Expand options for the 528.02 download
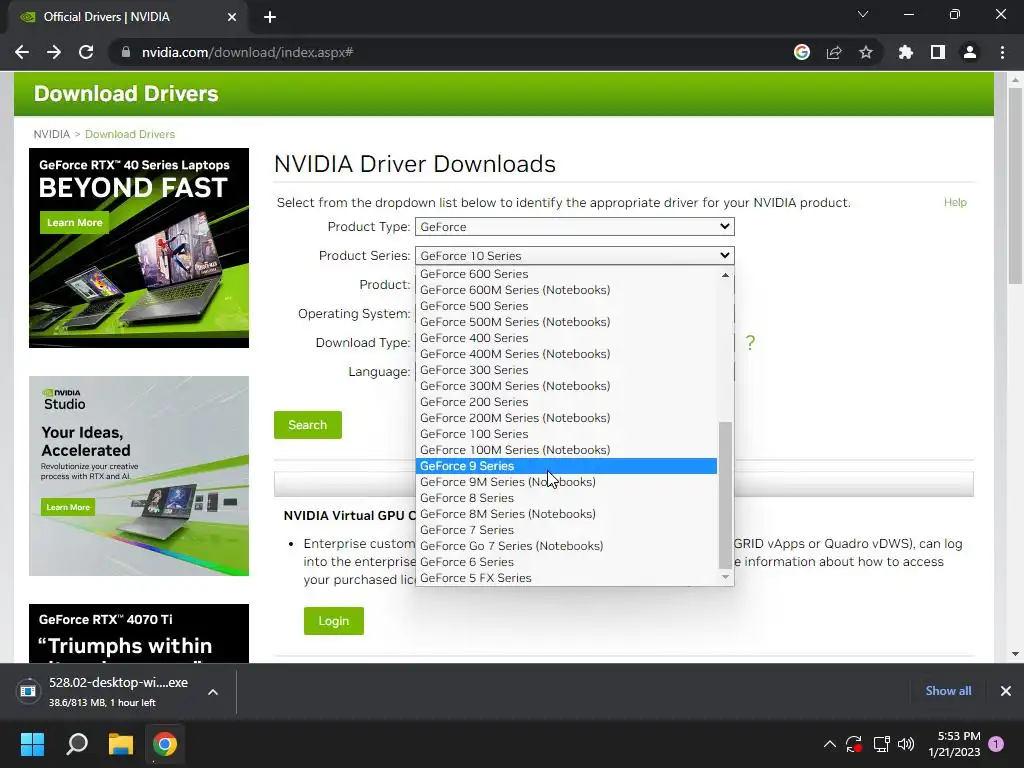 tap(213, 692)
